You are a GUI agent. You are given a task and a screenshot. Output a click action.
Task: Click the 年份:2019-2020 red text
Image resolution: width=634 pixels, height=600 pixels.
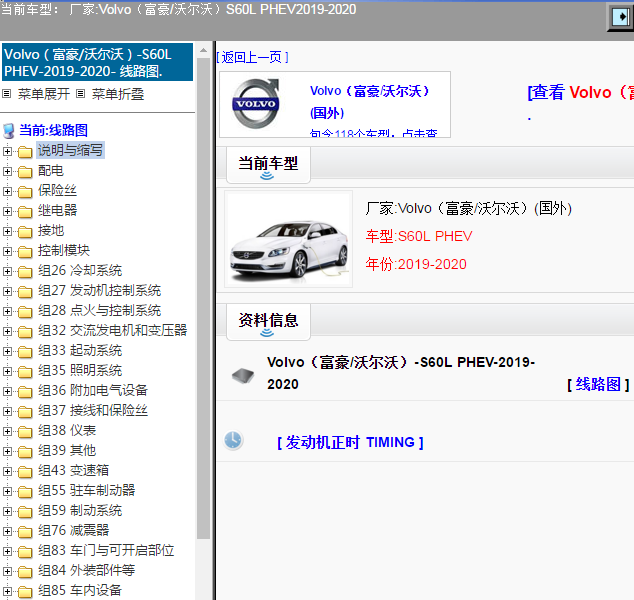click(x=416, y=264)
